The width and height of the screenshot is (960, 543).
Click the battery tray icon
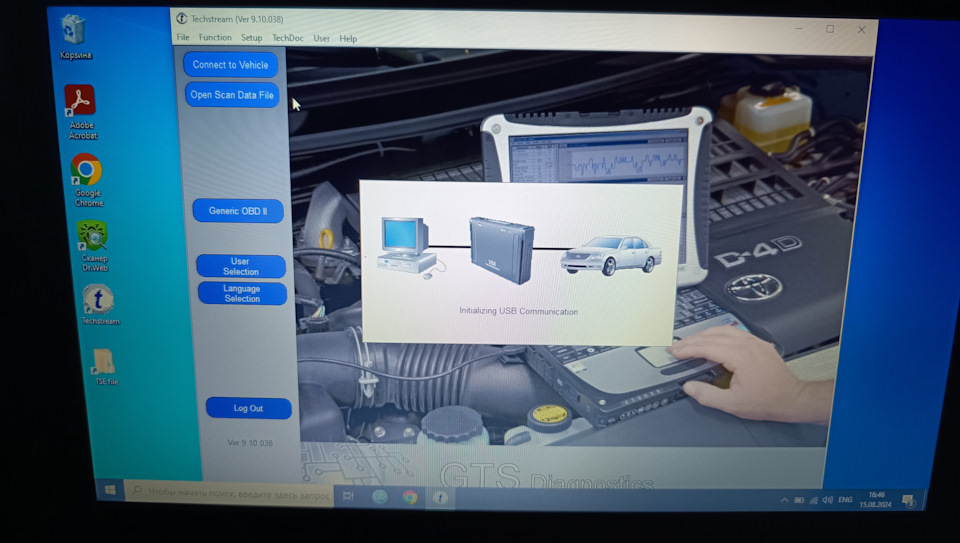[x=799, y=500]
